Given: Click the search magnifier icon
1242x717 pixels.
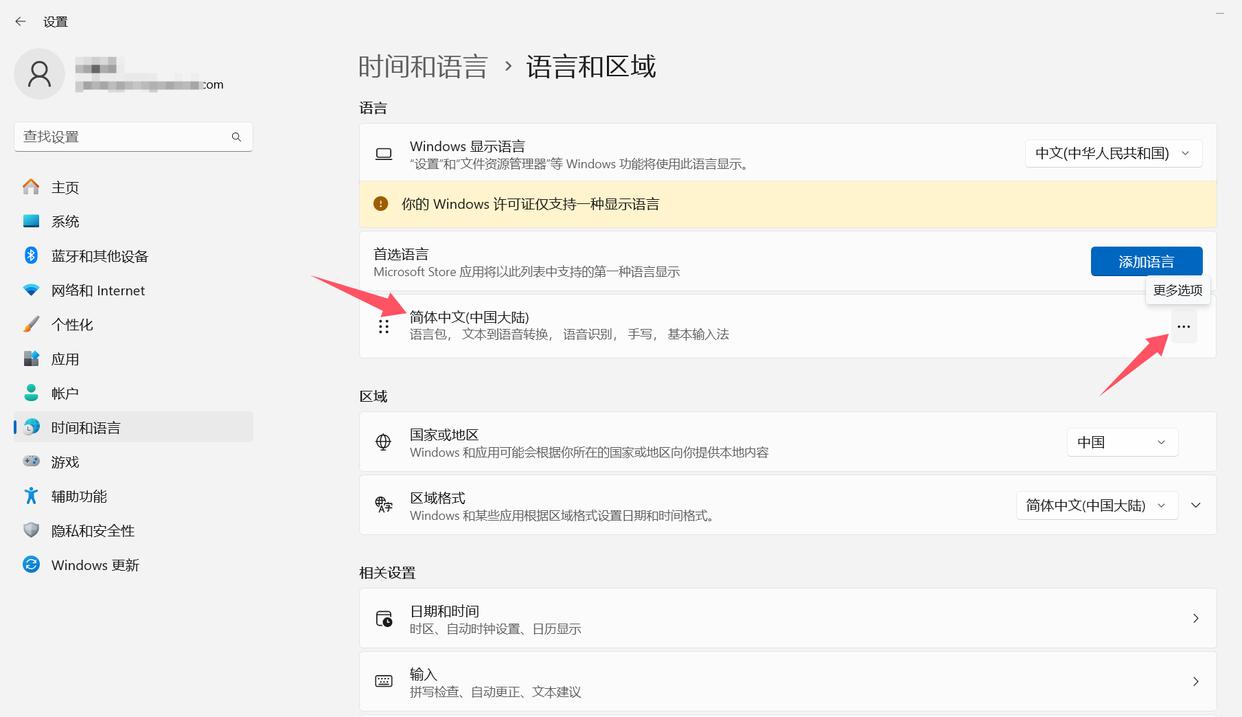Looking at the screenshot, I should (237, 137).
